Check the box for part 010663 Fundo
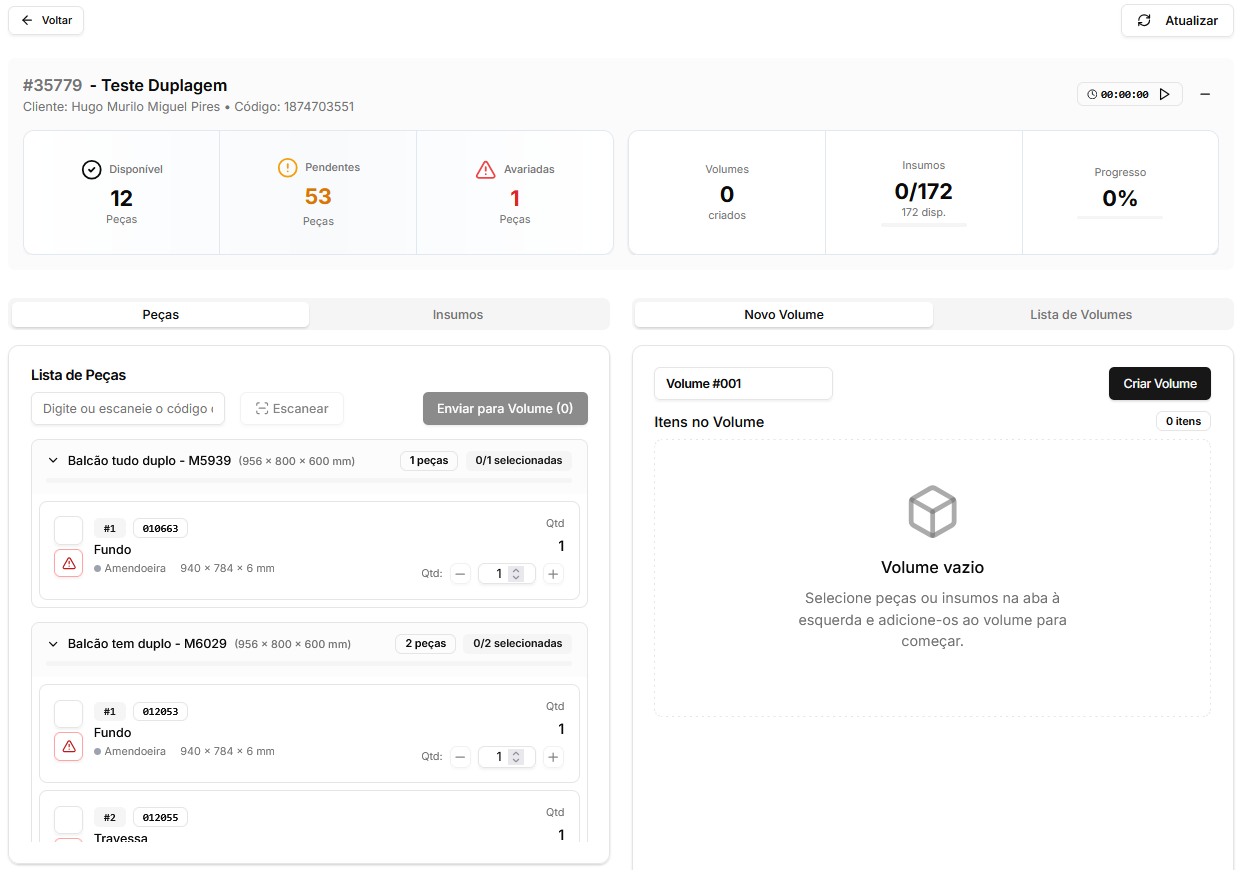This screenshot has height=870, width=1255. pyautogui.click(x=69, y=530)
